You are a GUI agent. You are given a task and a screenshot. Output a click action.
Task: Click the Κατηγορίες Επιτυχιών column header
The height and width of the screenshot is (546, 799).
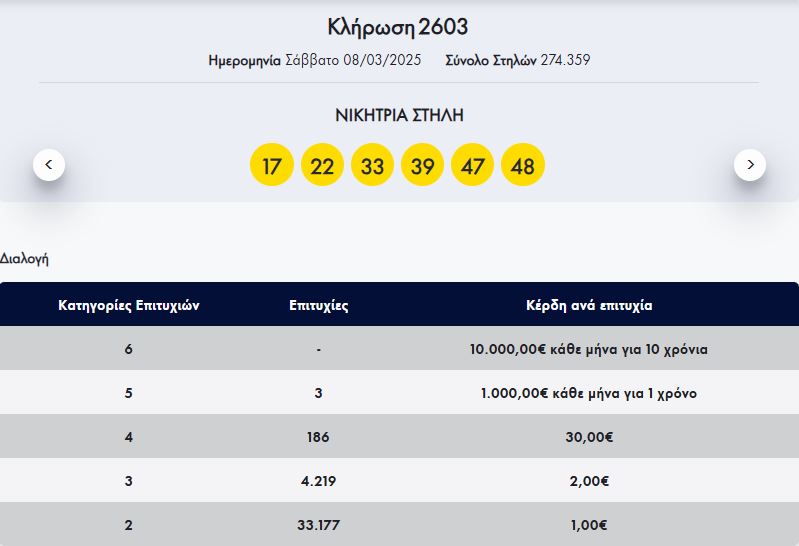(x=129, y=305)
